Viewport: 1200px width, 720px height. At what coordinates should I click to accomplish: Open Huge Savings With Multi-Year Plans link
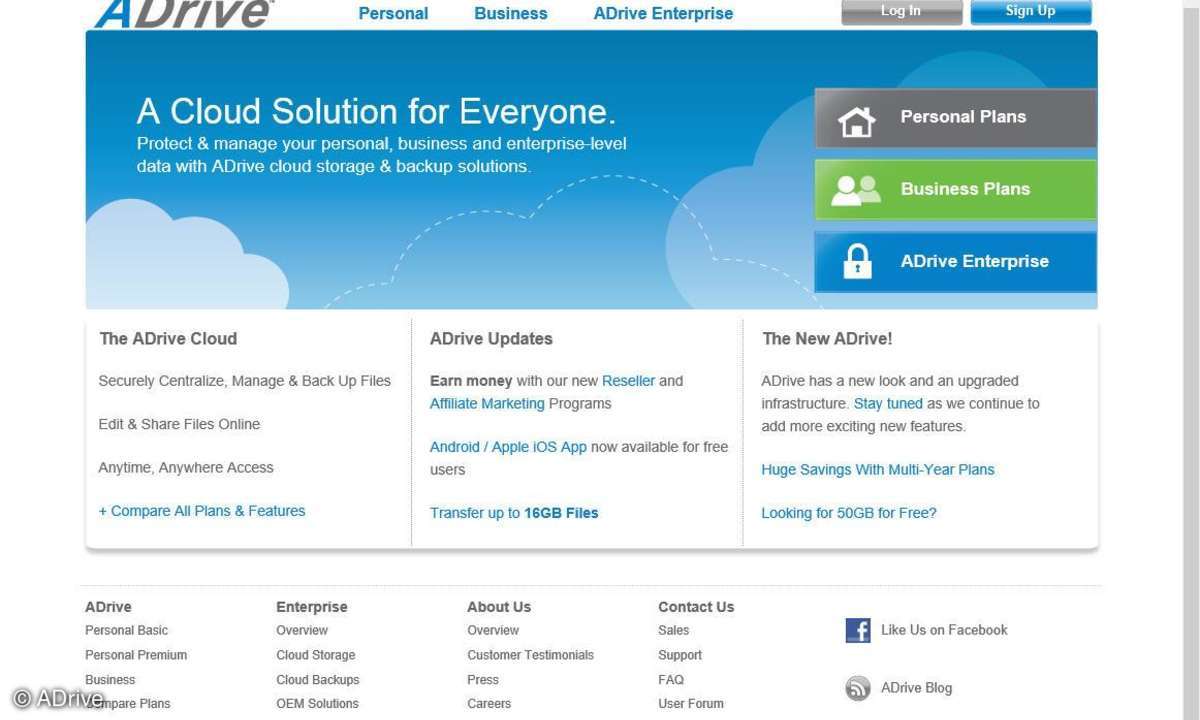click(x=878, y=470)
